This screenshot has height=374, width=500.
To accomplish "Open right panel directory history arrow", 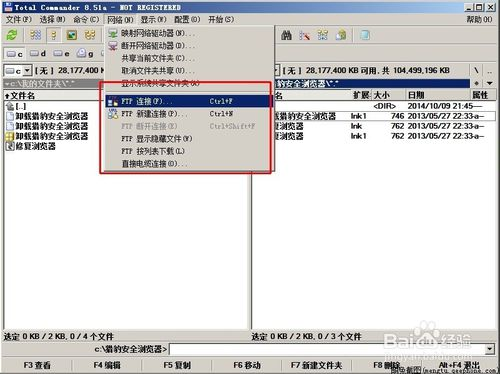I will coord(489,83).
